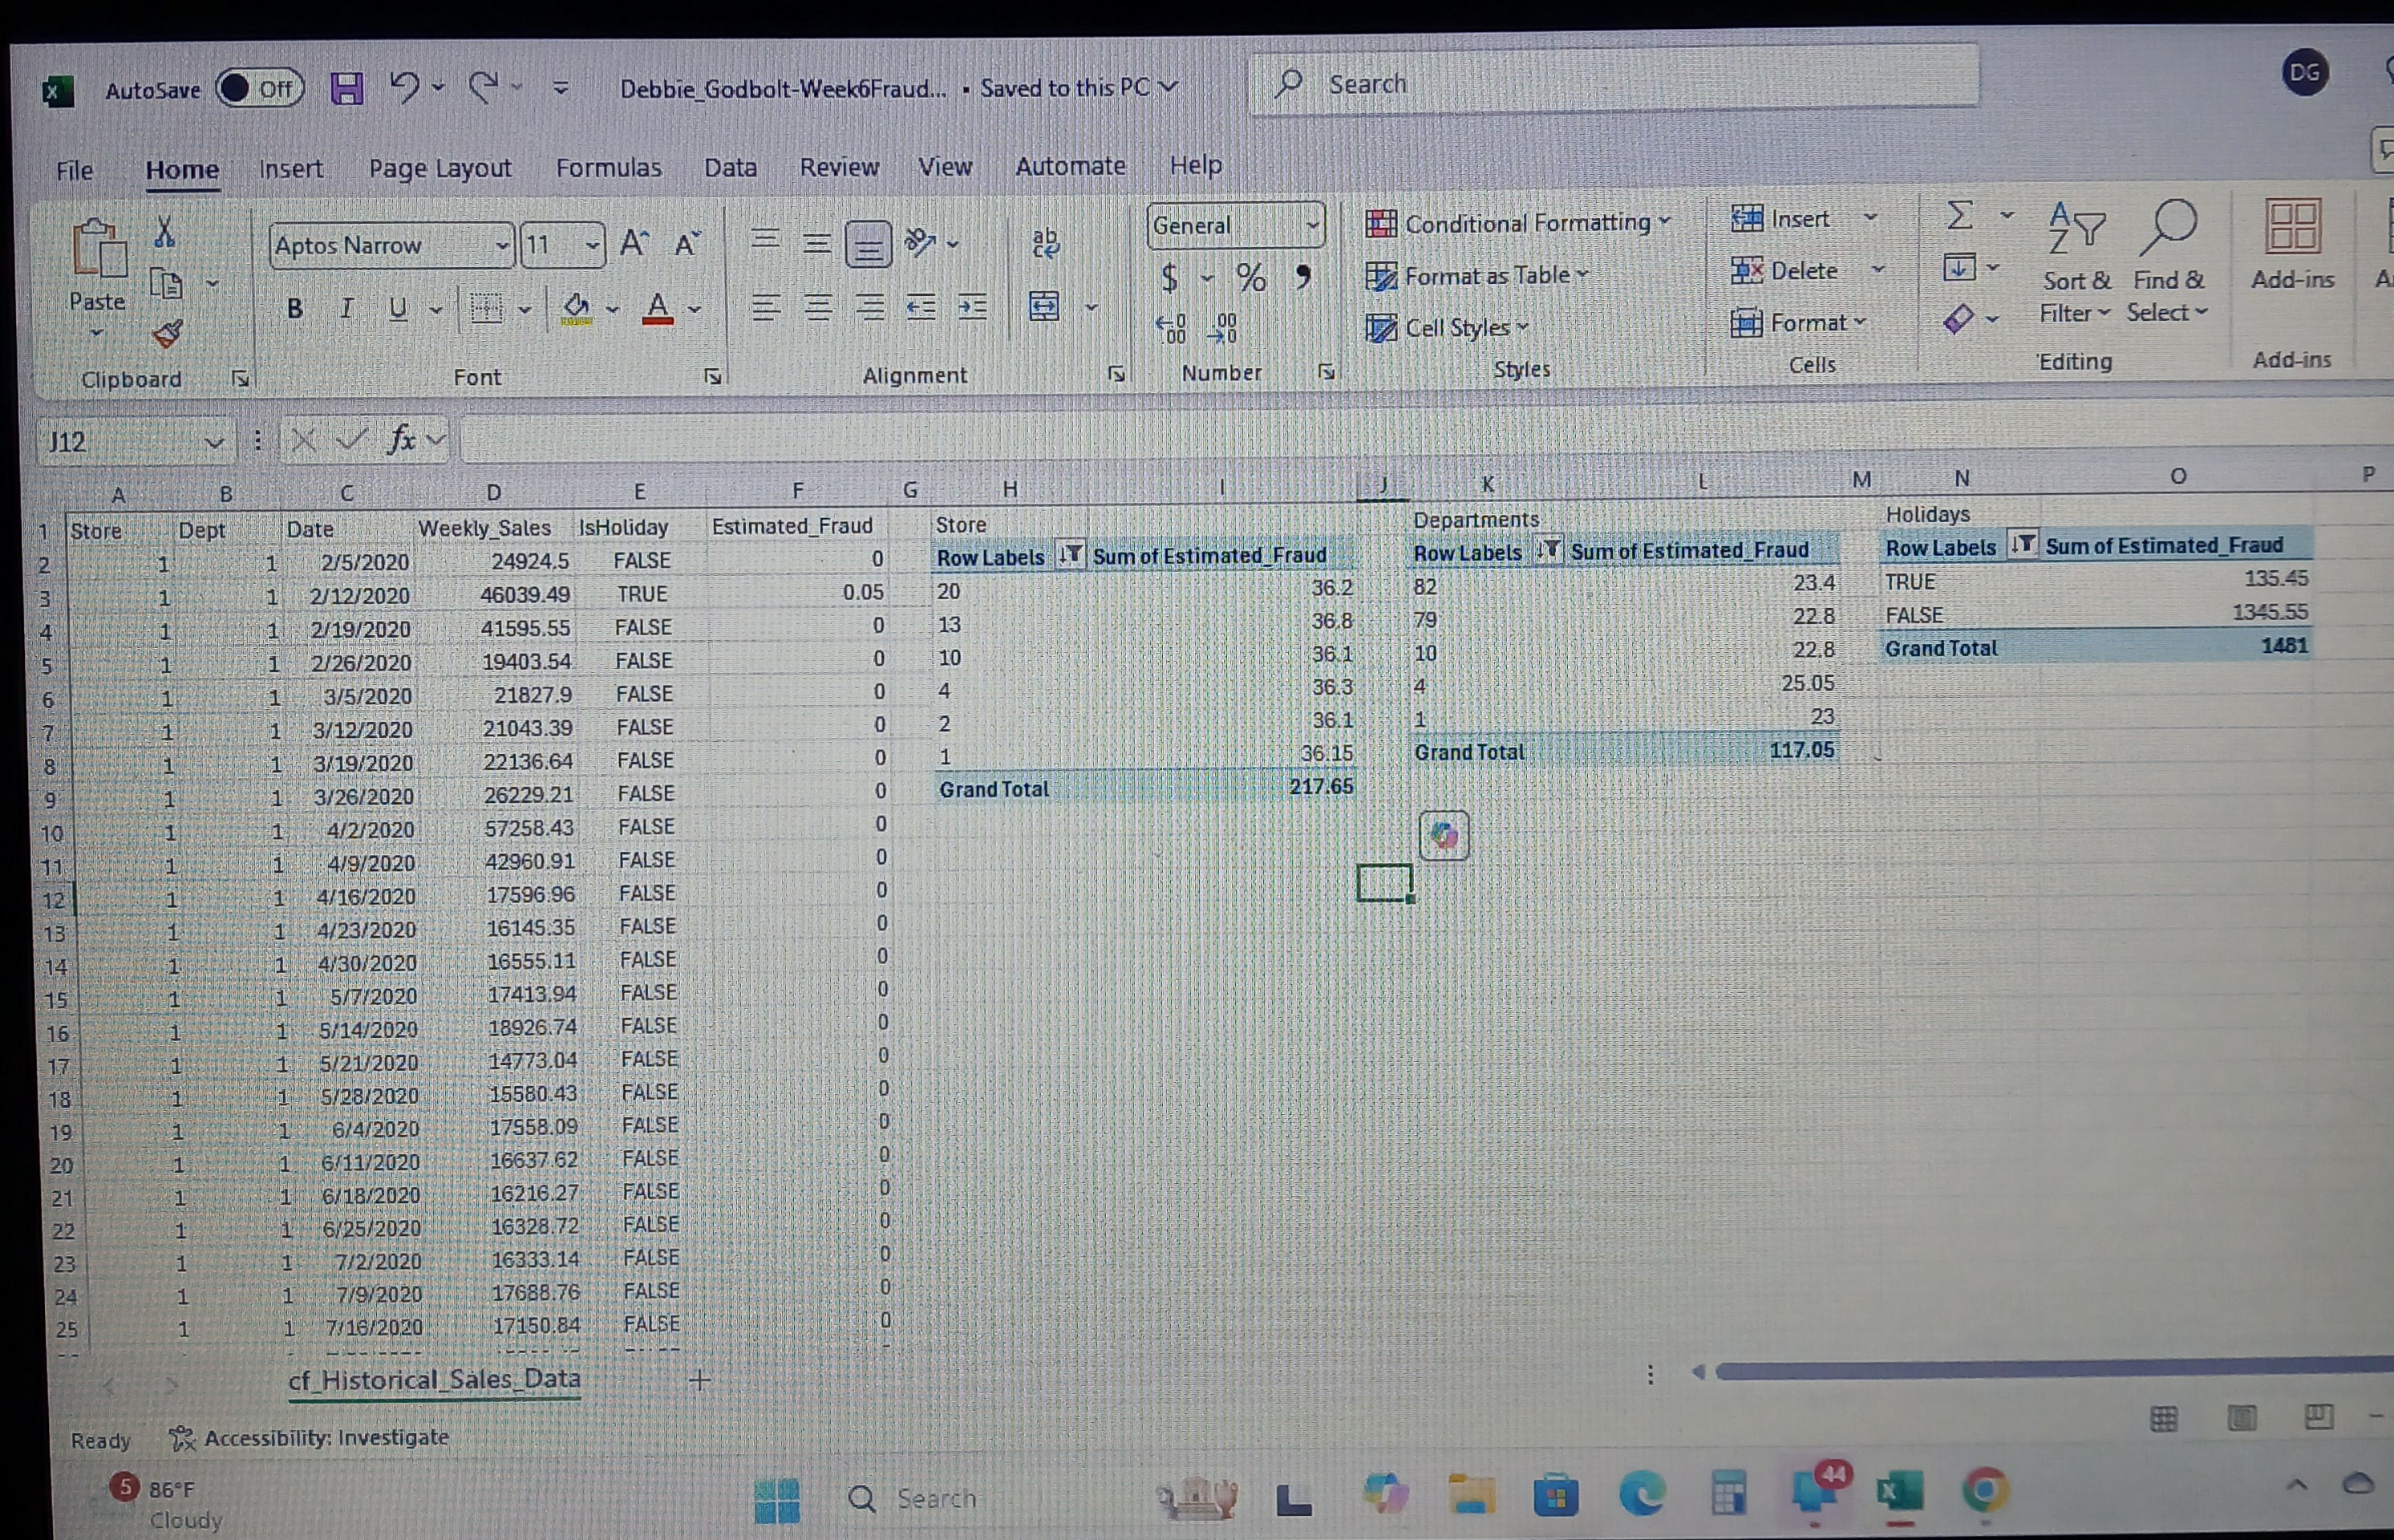The height and width of the screenshot is (1540, 2394).
Task: Toggle Bold formatting
Action: click(x=295, y=309)
